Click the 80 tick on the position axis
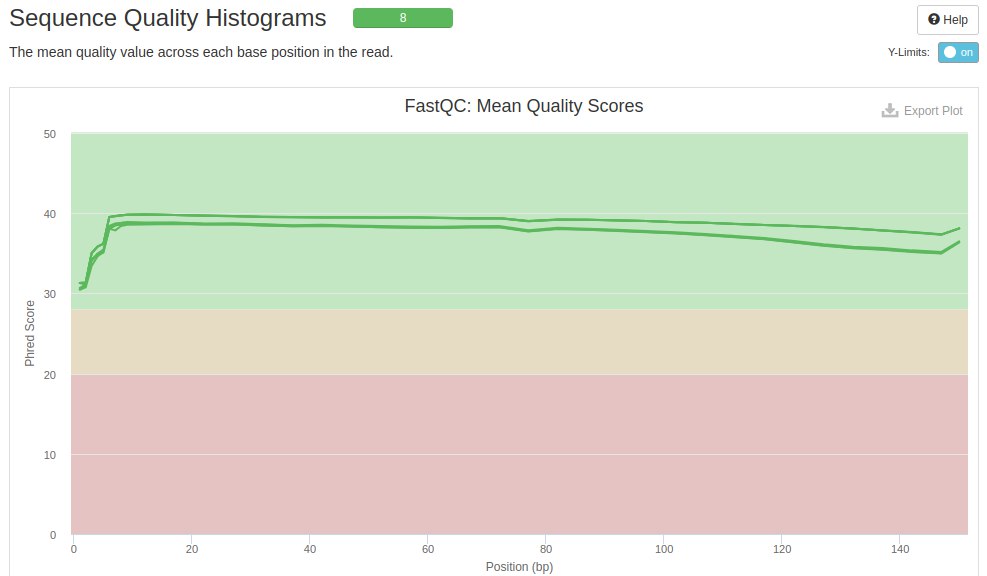 pos(545,549)
